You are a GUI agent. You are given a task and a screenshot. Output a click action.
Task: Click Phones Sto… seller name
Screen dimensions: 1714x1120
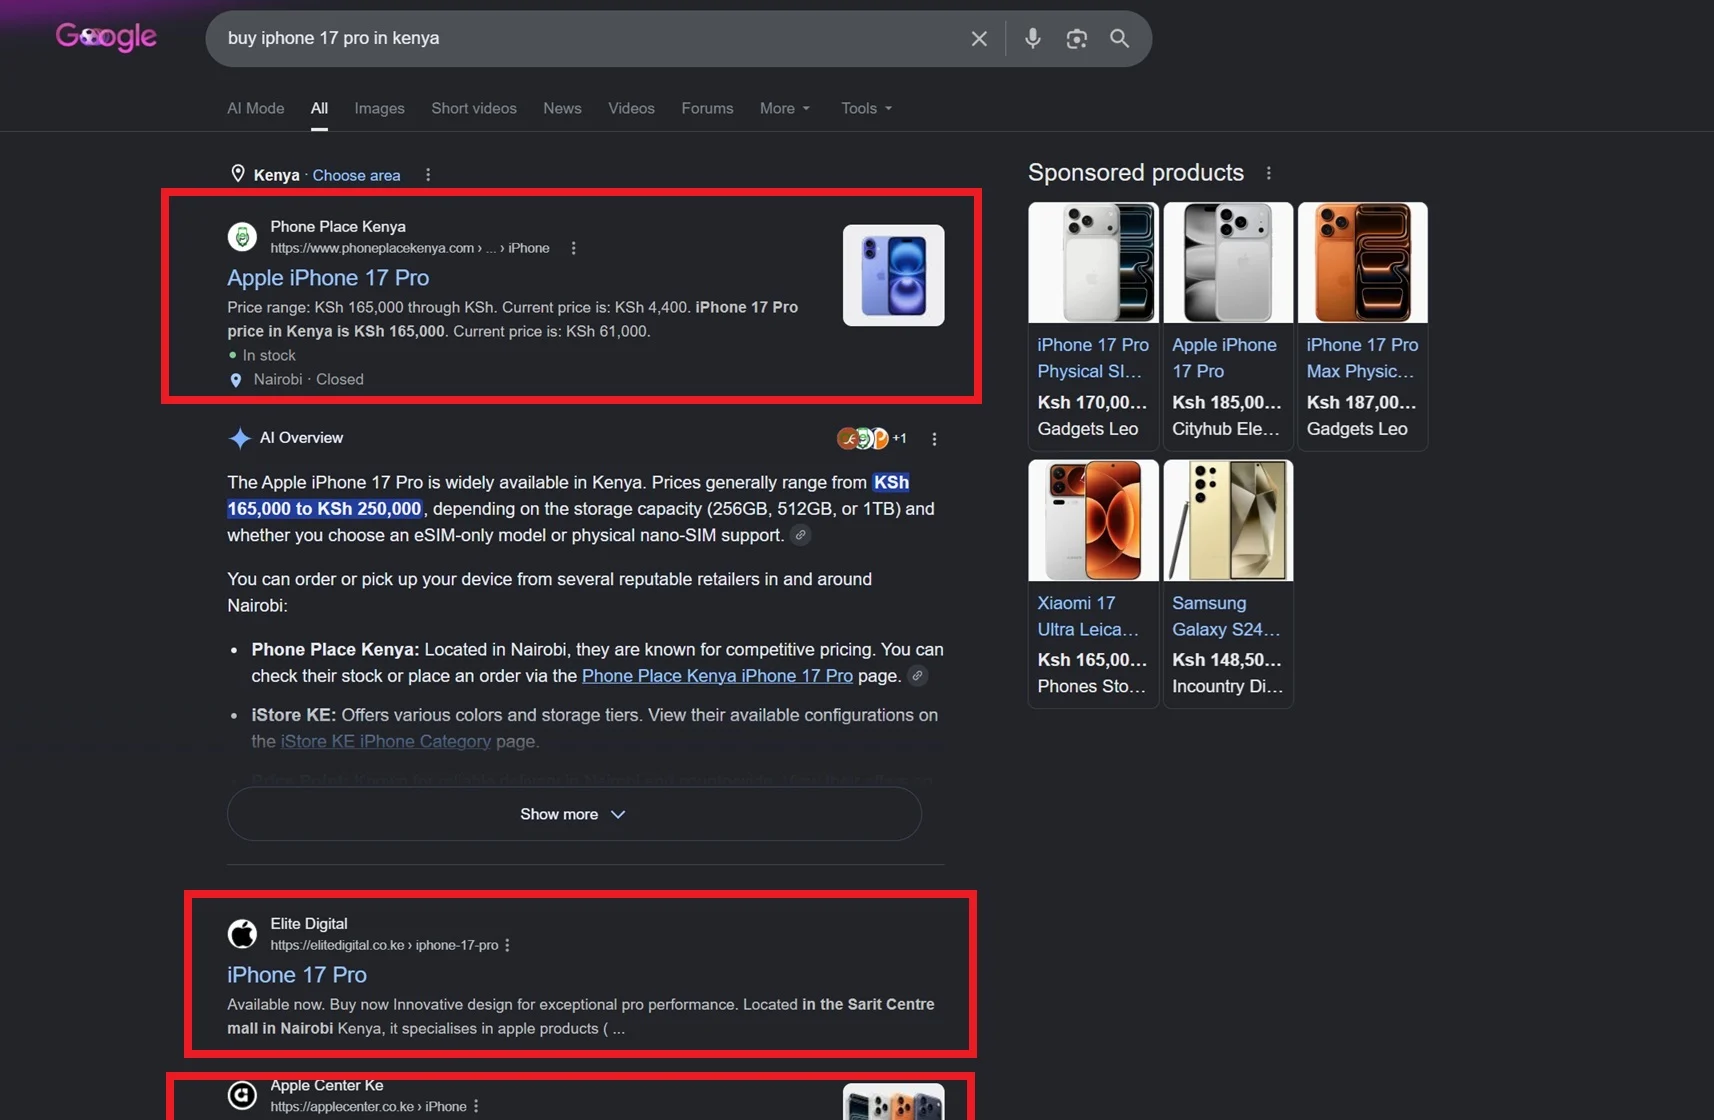coord(1092,687)
